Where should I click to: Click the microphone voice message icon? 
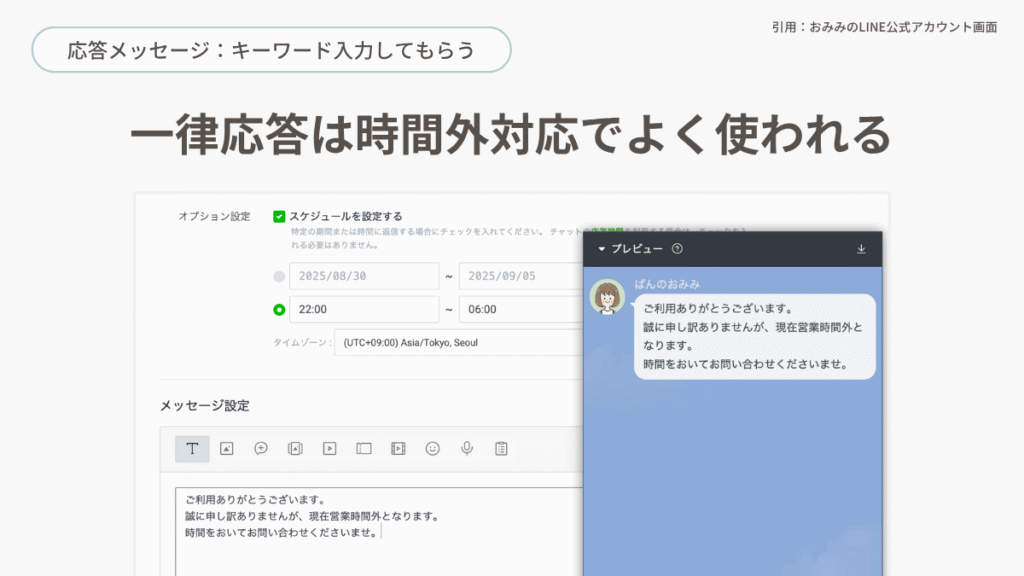[x=466, y=449]
